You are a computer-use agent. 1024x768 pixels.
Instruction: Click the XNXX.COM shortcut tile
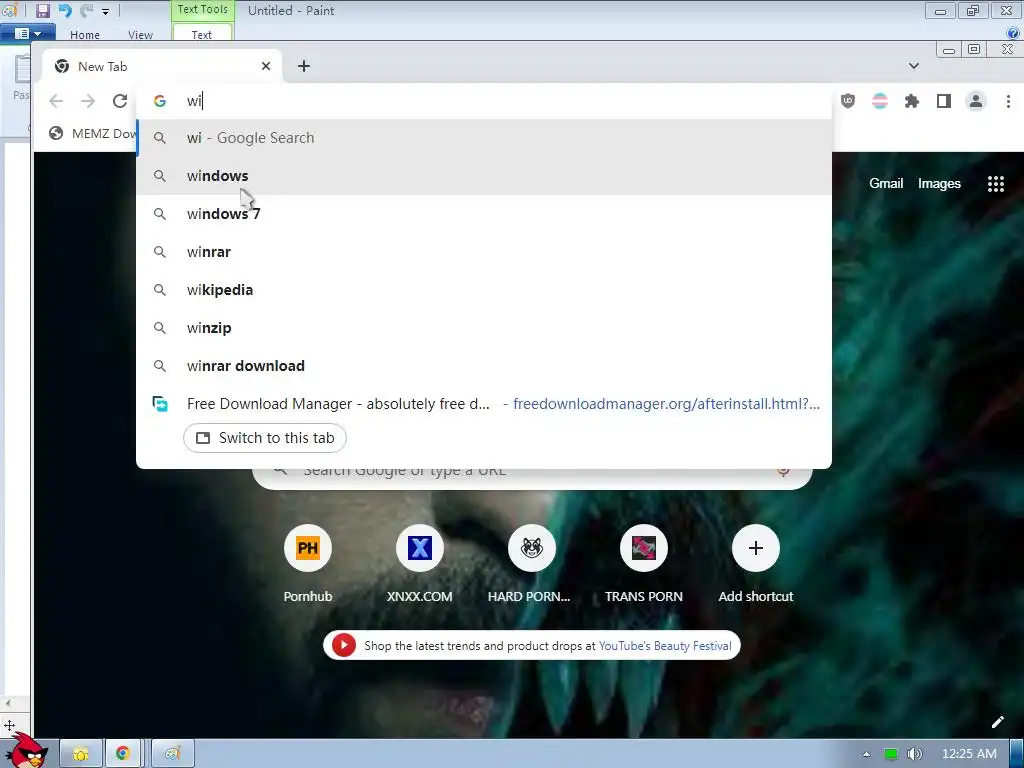point(419,564)
